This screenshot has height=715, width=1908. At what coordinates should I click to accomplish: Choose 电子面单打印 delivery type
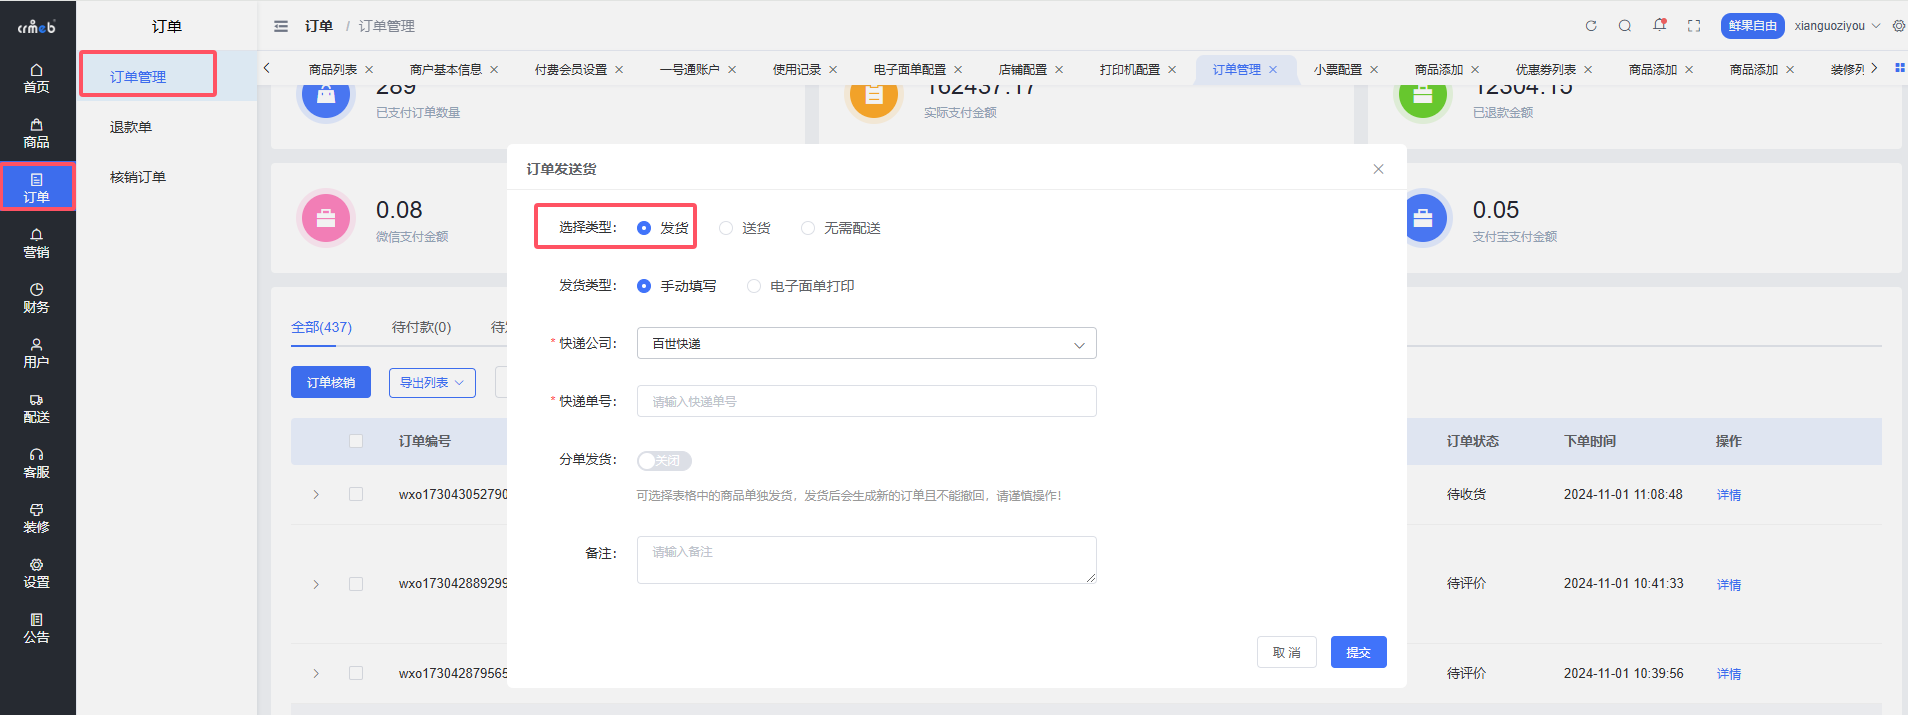(x=754, y=286)
